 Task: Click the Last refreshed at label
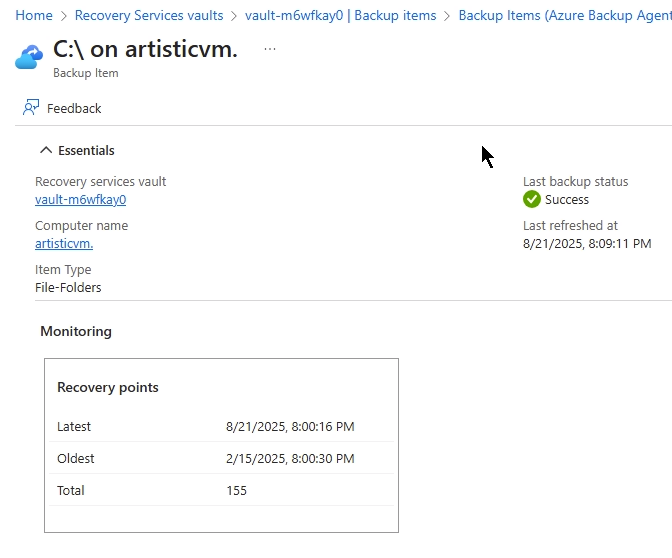(570, 225)
